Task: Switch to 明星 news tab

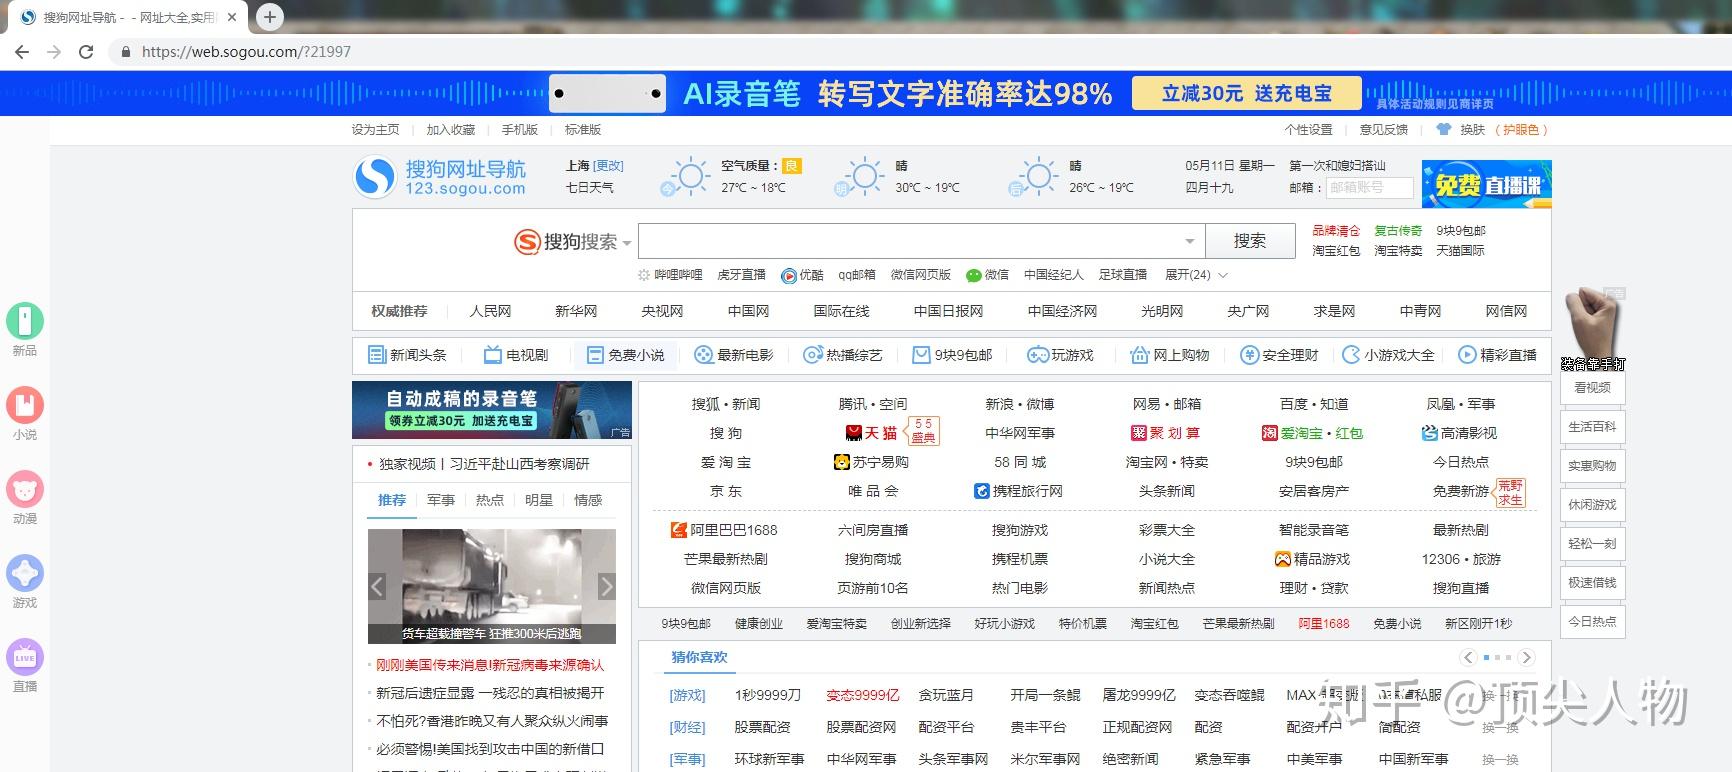Action: pyautogui.click(x=539, y=500)
